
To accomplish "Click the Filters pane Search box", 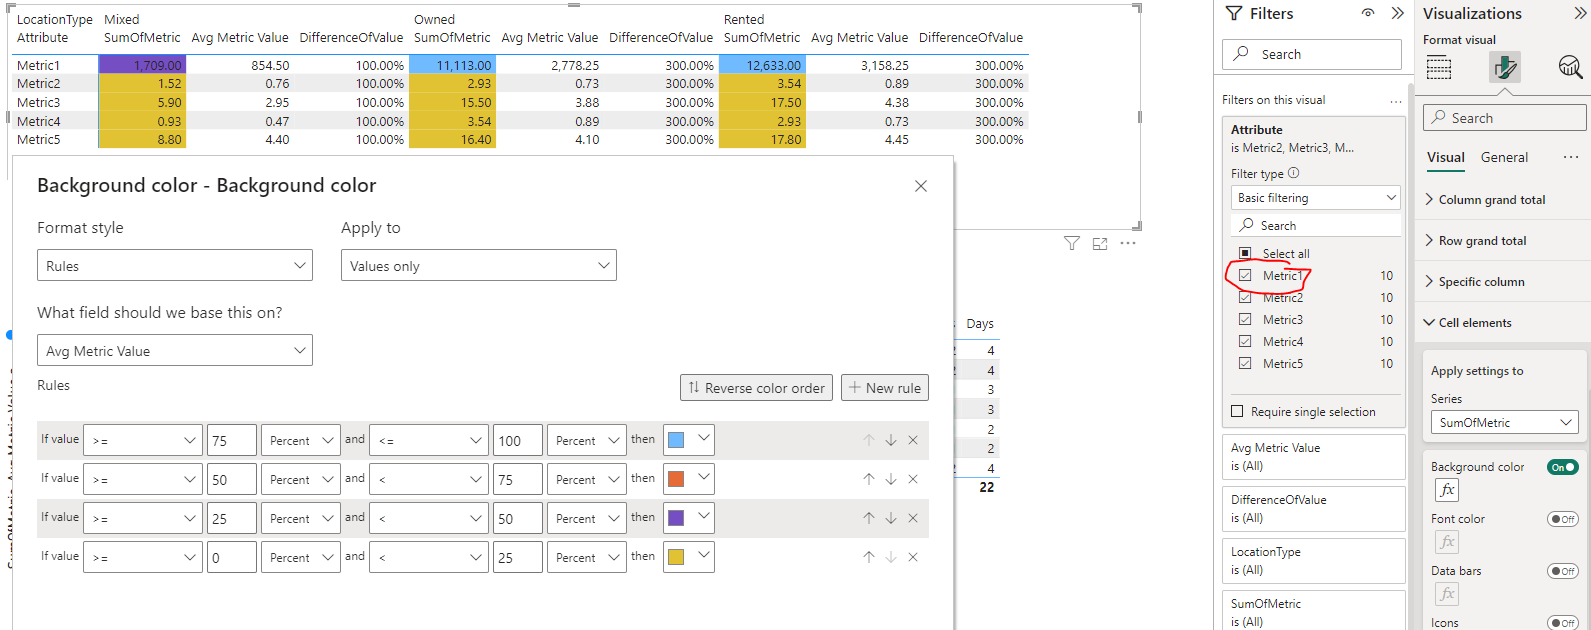I will [1312, 54].
